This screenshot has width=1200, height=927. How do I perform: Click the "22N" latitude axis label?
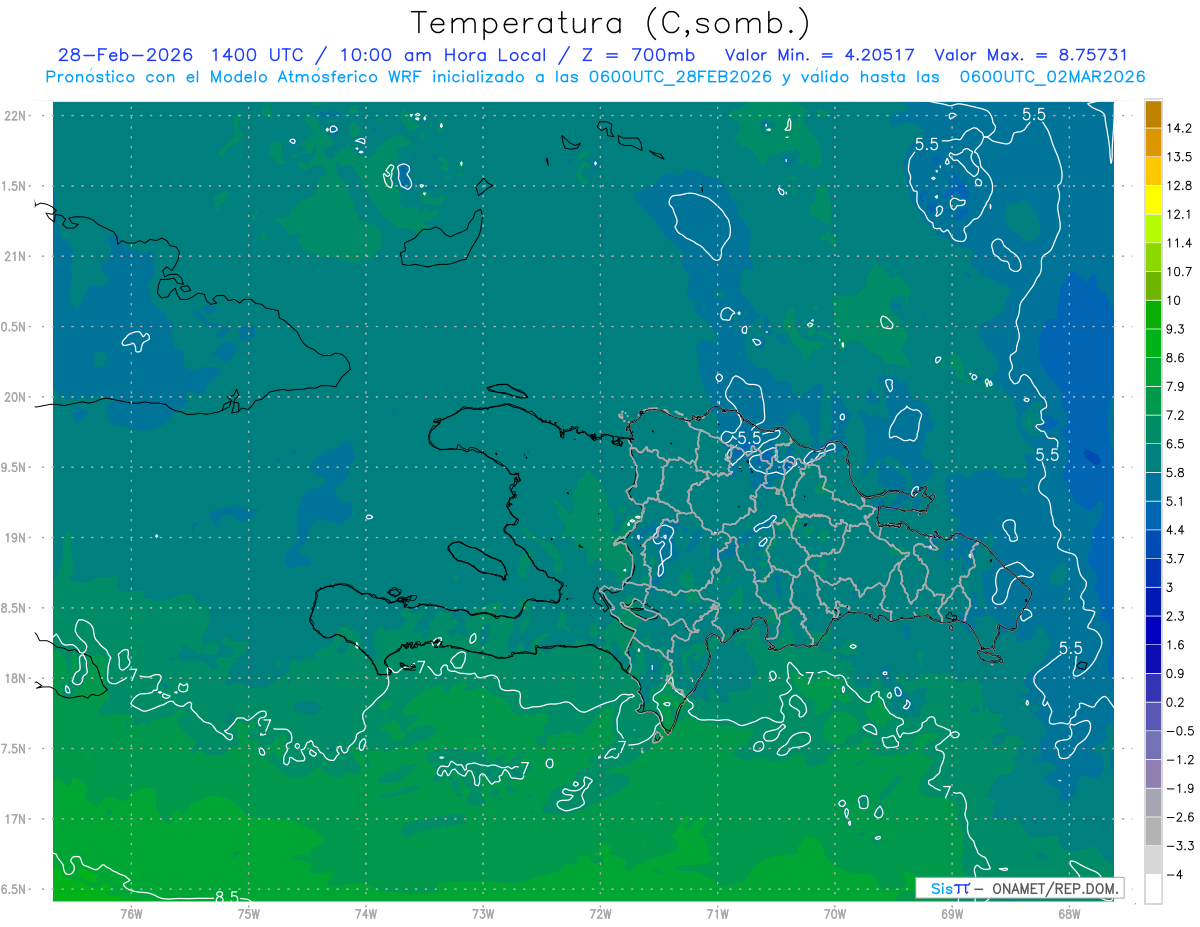16,116
